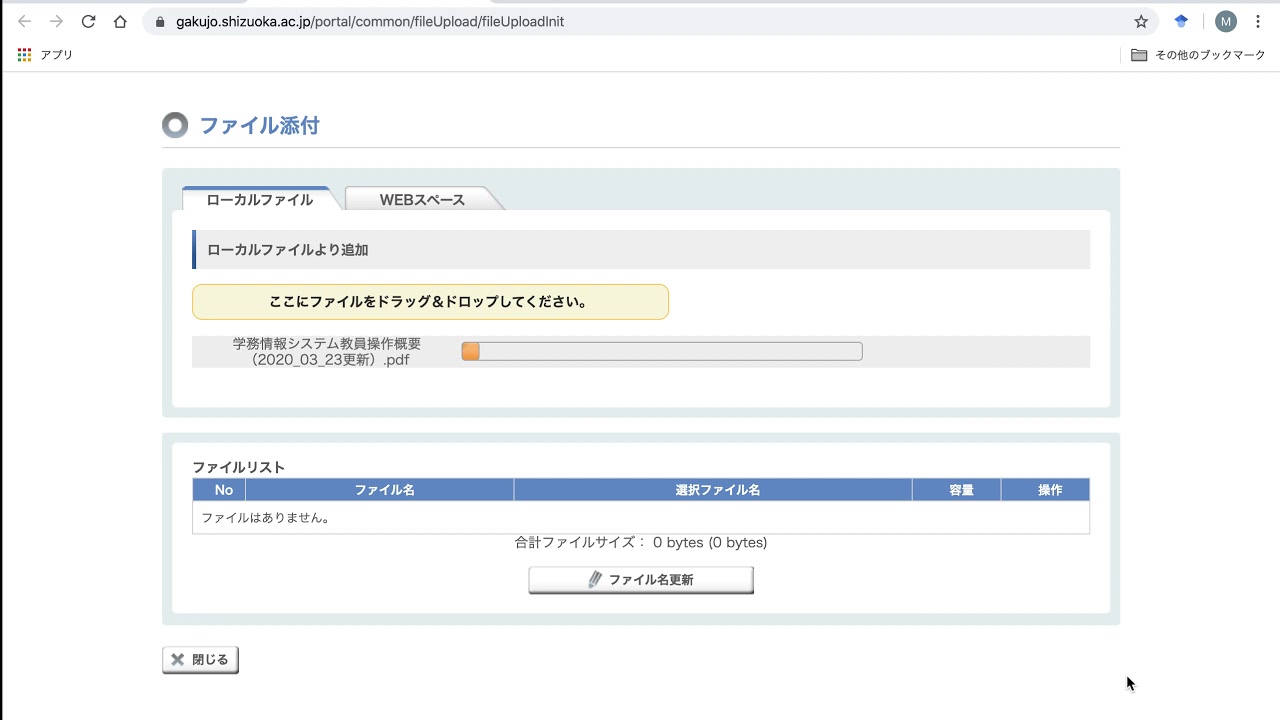This screenshot has height=720, width=1280.
Task: Click the 操作 column header
Action: click(x=1046, y=490)
